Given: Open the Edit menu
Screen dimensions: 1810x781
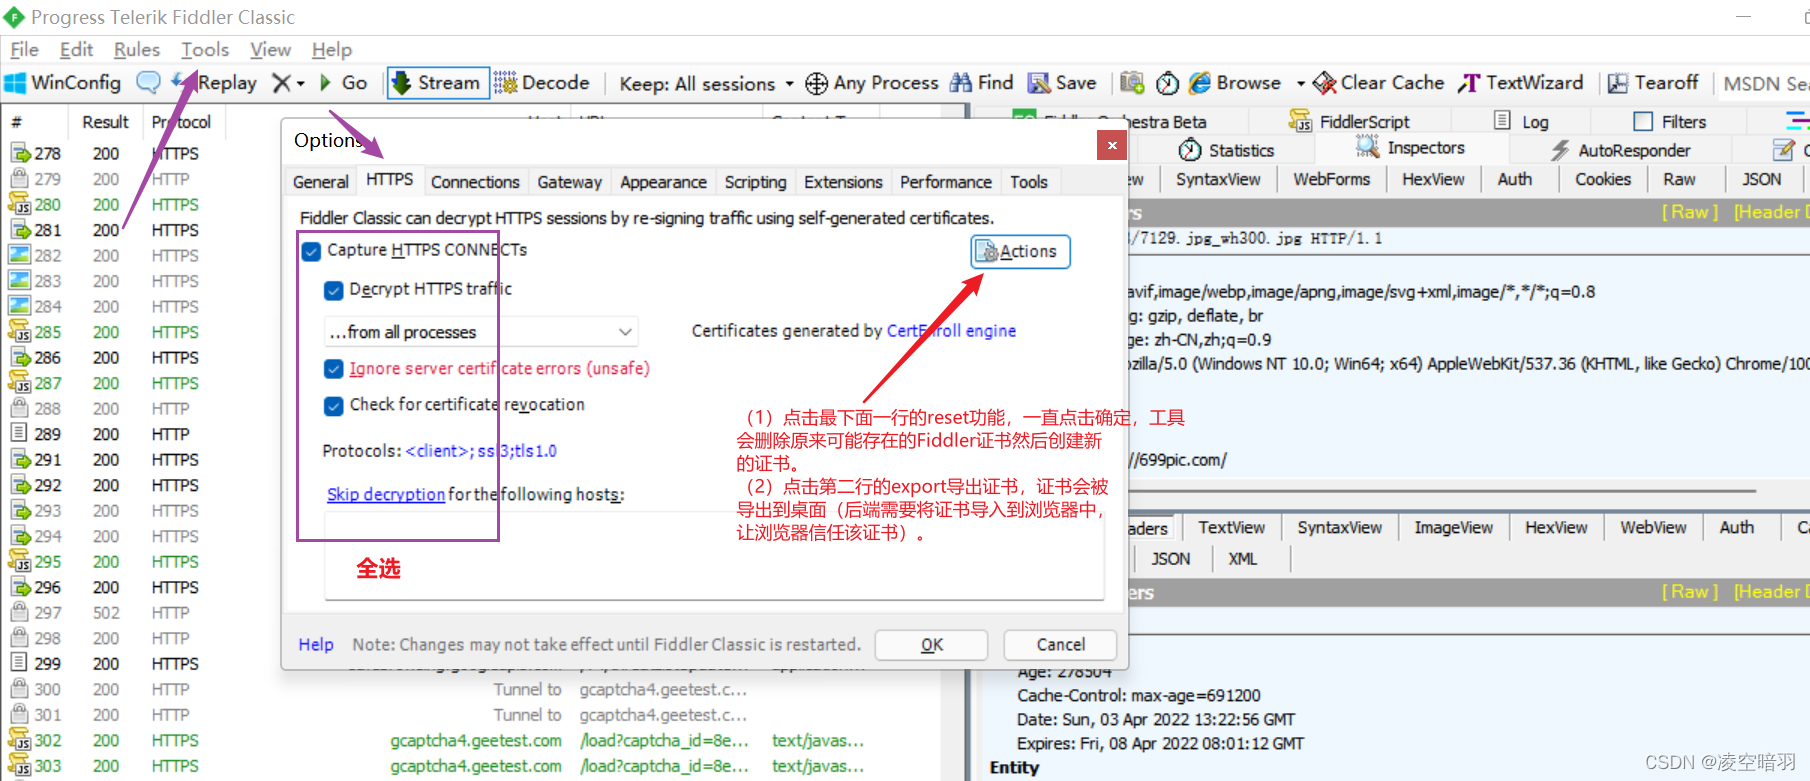Looking at the screenshot, I should (76, 50).
